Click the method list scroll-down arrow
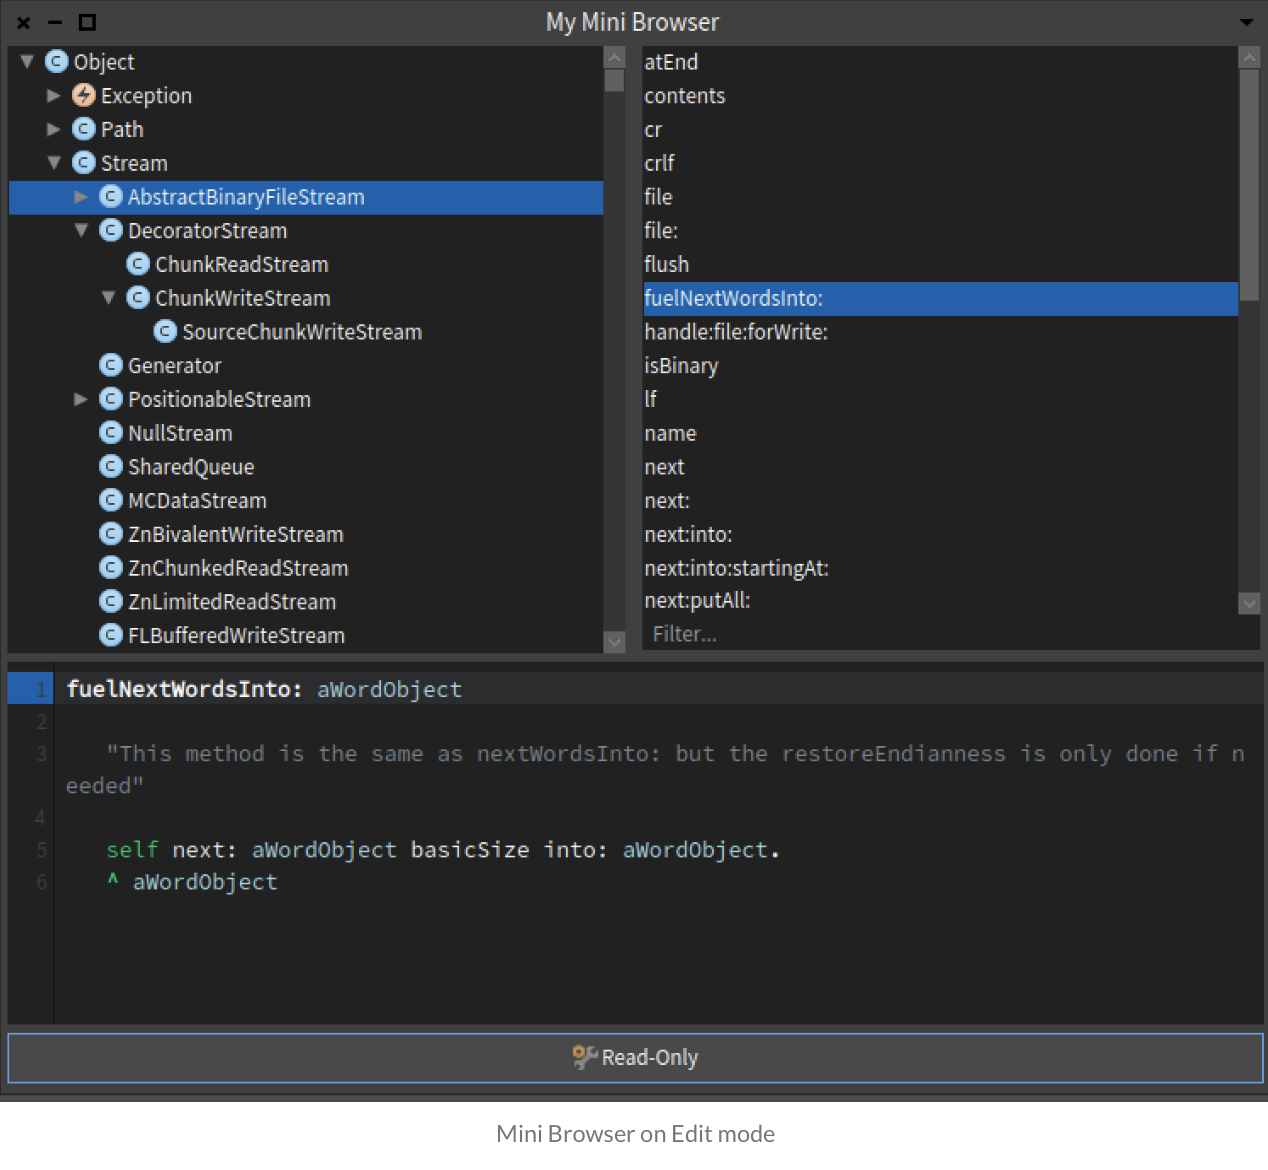1268x1170 pixels. click(1249, 603)
